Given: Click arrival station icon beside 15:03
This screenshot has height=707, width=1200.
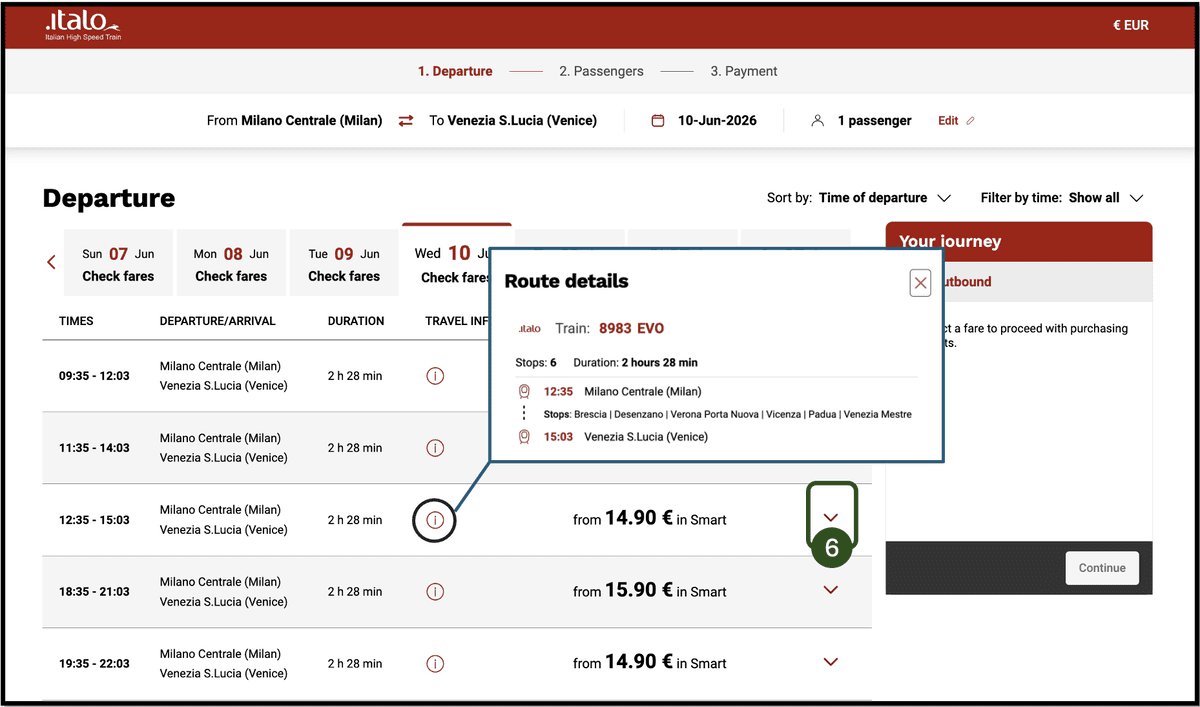Looking at the screenshot, I should 524,437.
